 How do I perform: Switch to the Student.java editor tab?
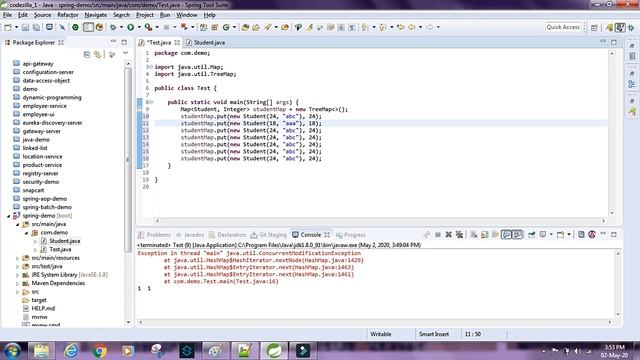(205, 42)
